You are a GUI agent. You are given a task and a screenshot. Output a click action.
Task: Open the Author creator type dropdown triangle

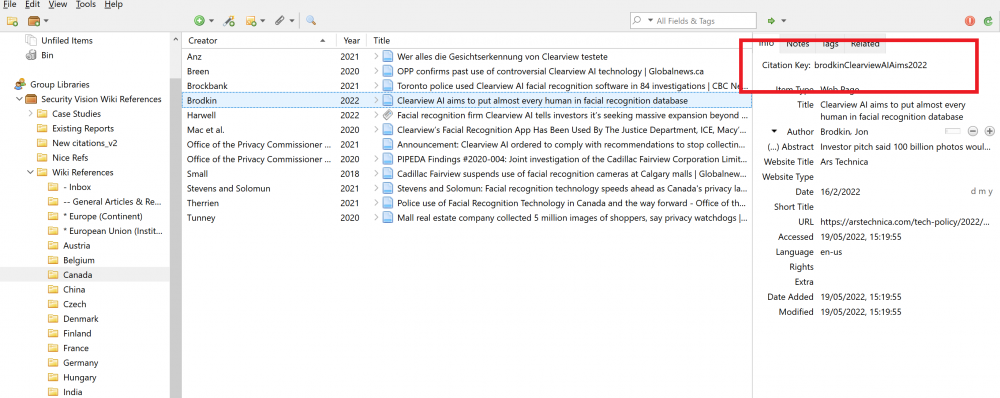click(775, 131)
